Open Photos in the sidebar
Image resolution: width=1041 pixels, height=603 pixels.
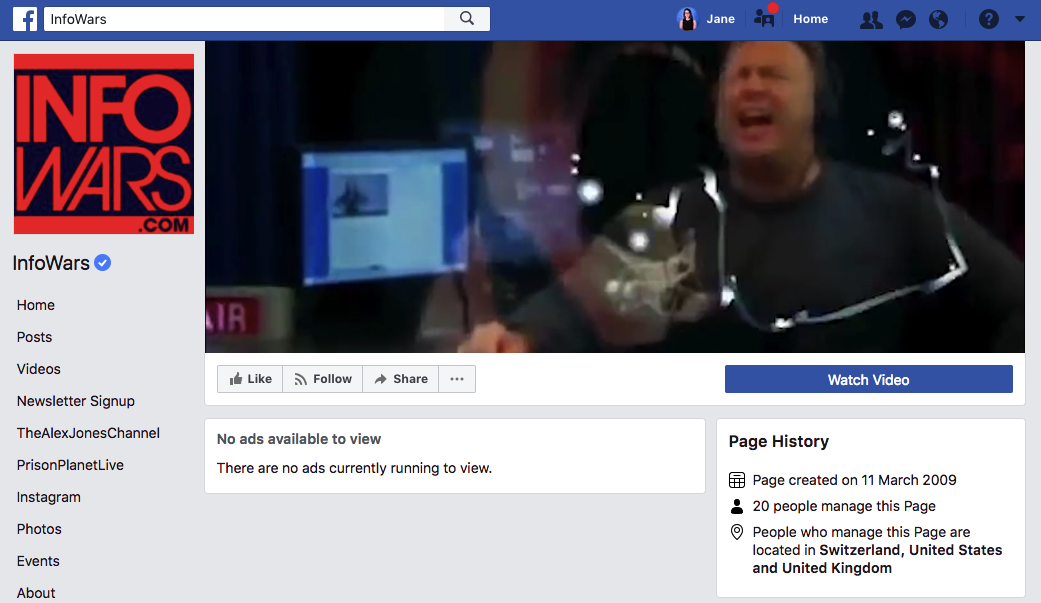coord(39,529)
